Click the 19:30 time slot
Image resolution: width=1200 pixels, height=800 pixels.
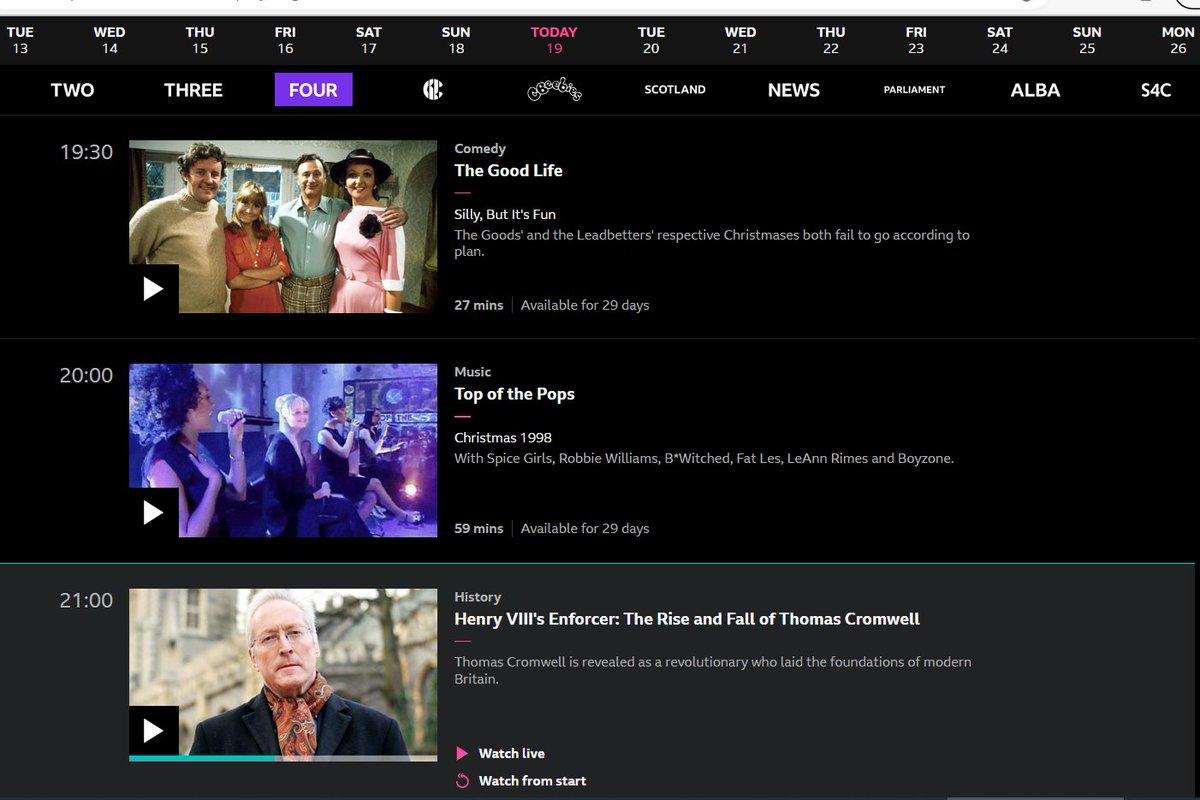click(x=86, y=152)
